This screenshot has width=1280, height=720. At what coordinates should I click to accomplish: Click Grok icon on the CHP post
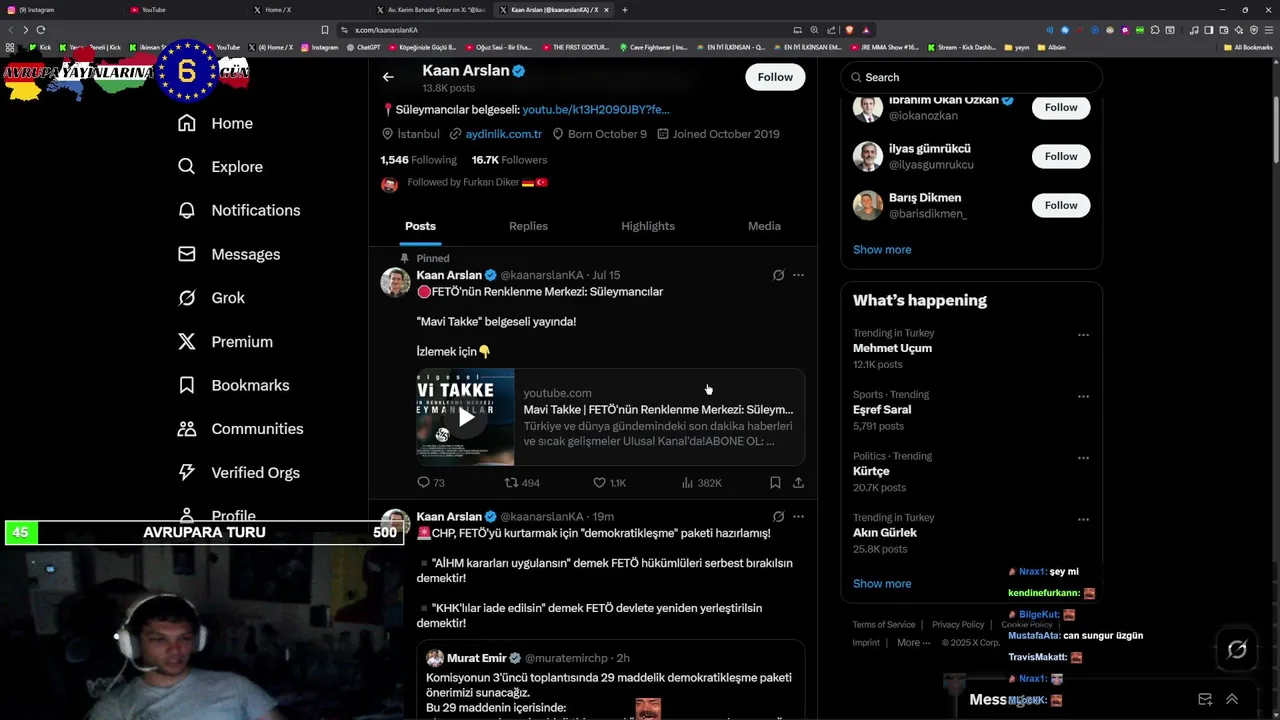click(x=778, y=517)
